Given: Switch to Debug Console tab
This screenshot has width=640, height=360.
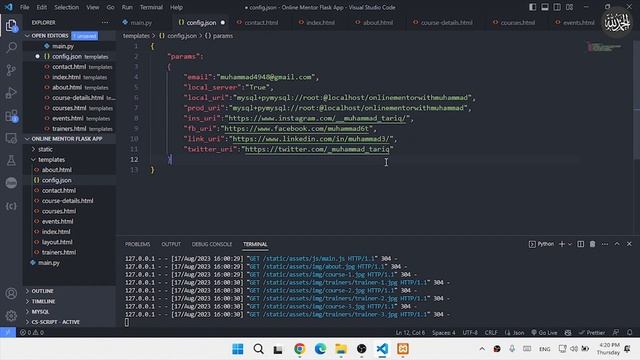Looking at the screenshot, I should pyautogui.click(x=211, y=244).
